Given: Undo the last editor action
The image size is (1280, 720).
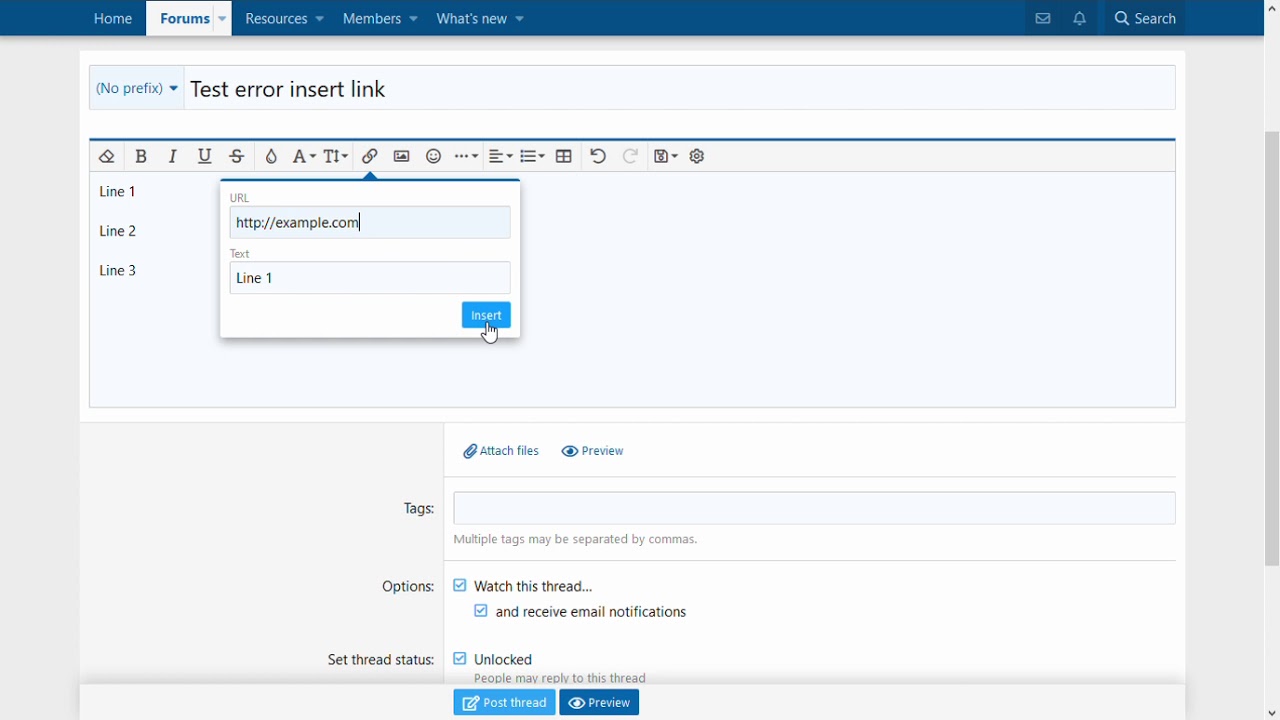Looking at the screenshot, I should point(598,157).
